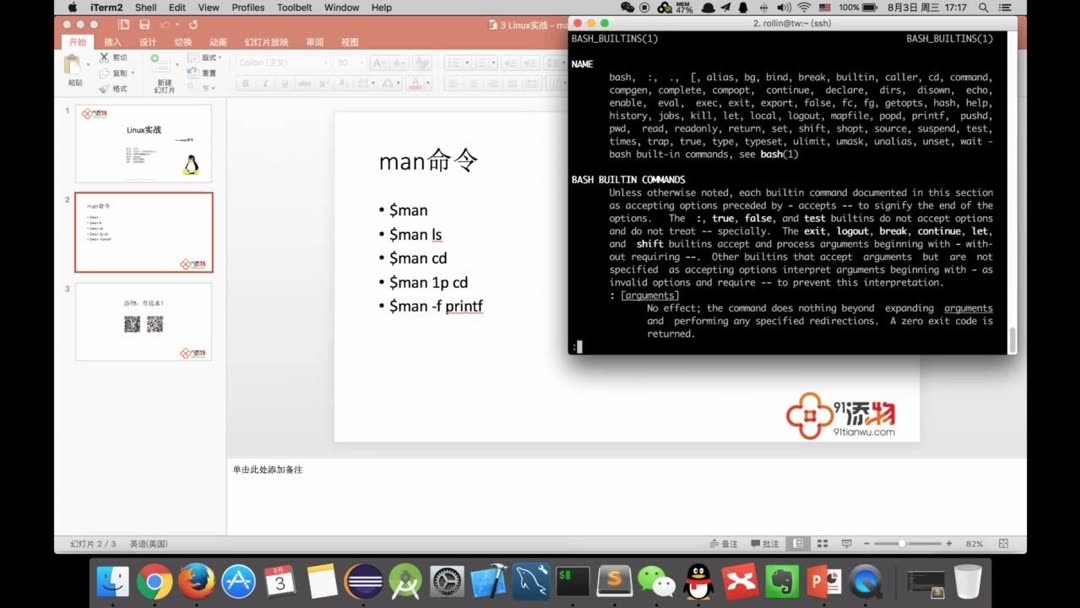The image size is (1080, 608).
Task: Start presentation with the slideshow icon
Action: pos(847,542)
